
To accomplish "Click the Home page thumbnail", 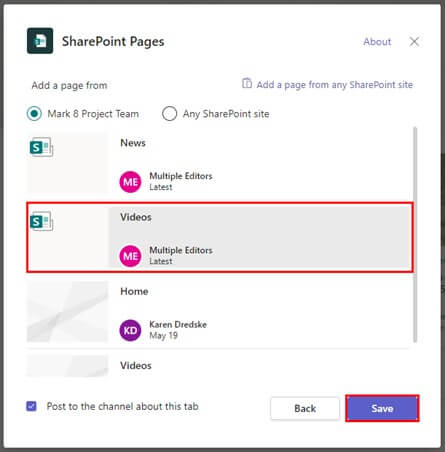I will click(x=67, y=312).
